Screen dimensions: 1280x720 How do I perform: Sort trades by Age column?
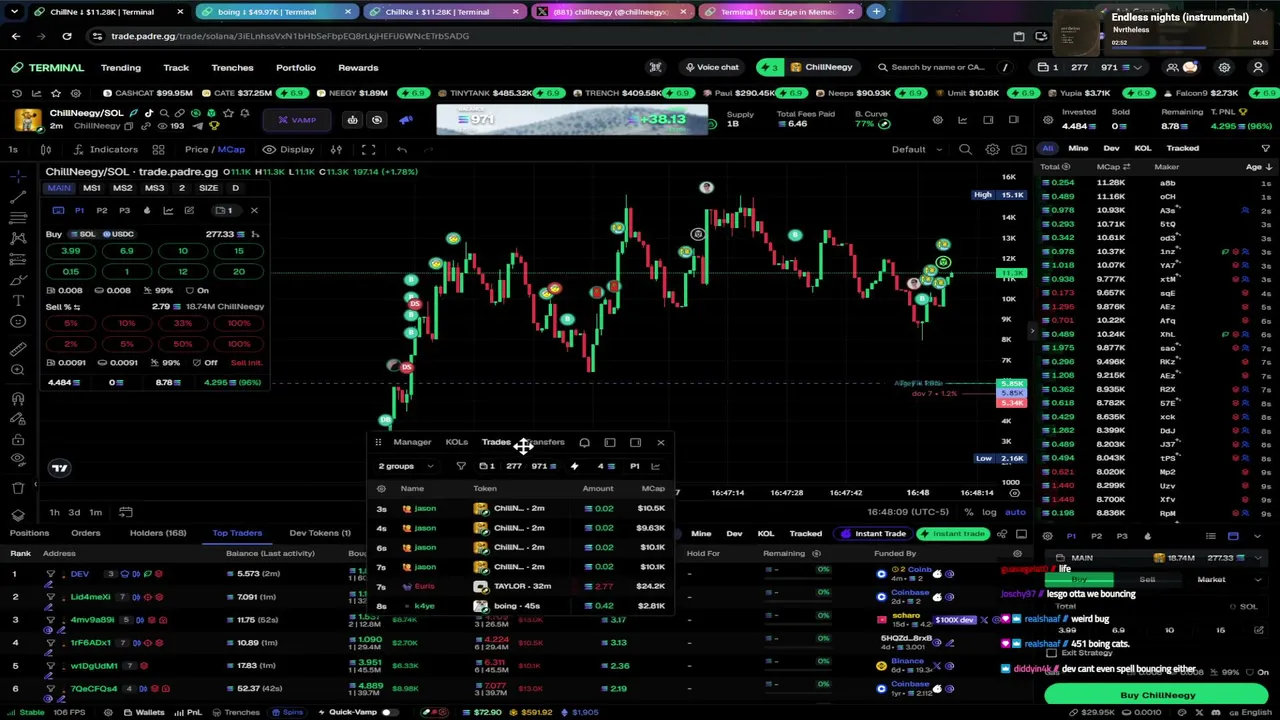tap(1258, 167)
